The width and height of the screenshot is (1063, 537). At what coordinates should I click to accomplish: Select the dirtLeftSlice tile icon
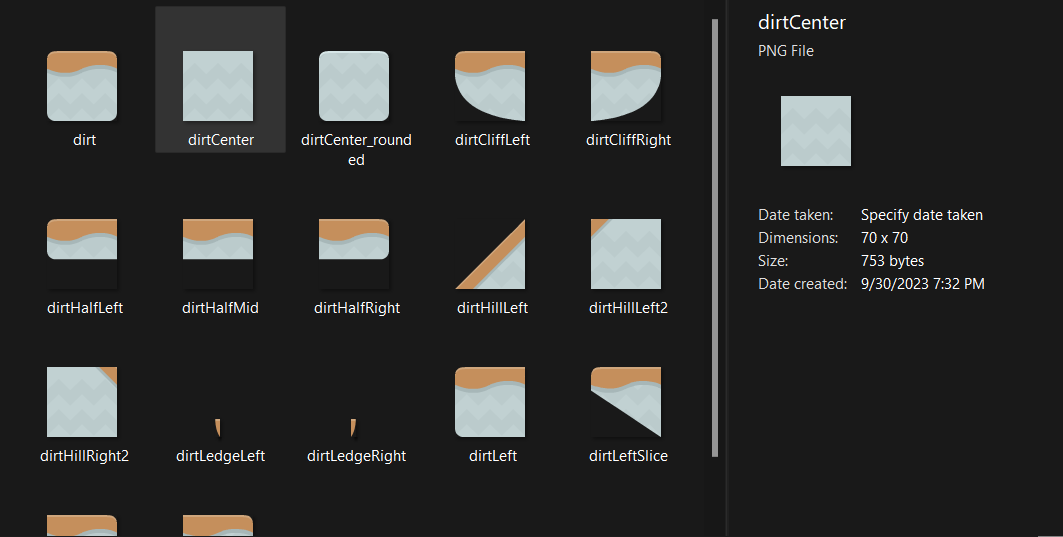click(626, 402)
